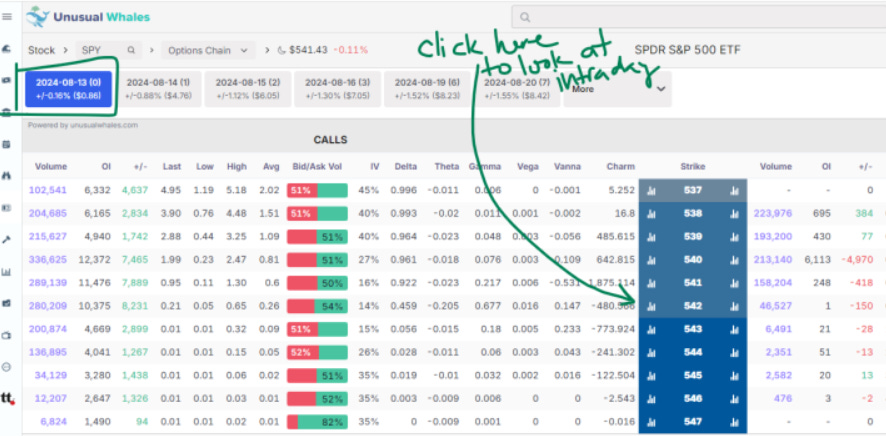This screenshot has width=886, height=436.
Task: Open the puts intraday chart icon for strike 541
Action: [734, 284]
